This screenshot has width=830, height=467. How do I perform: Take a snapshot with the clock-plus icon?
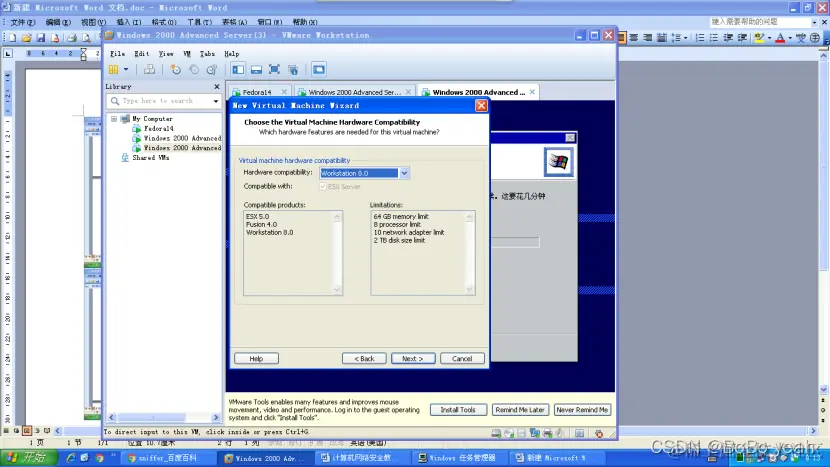(x=175, y=69)
